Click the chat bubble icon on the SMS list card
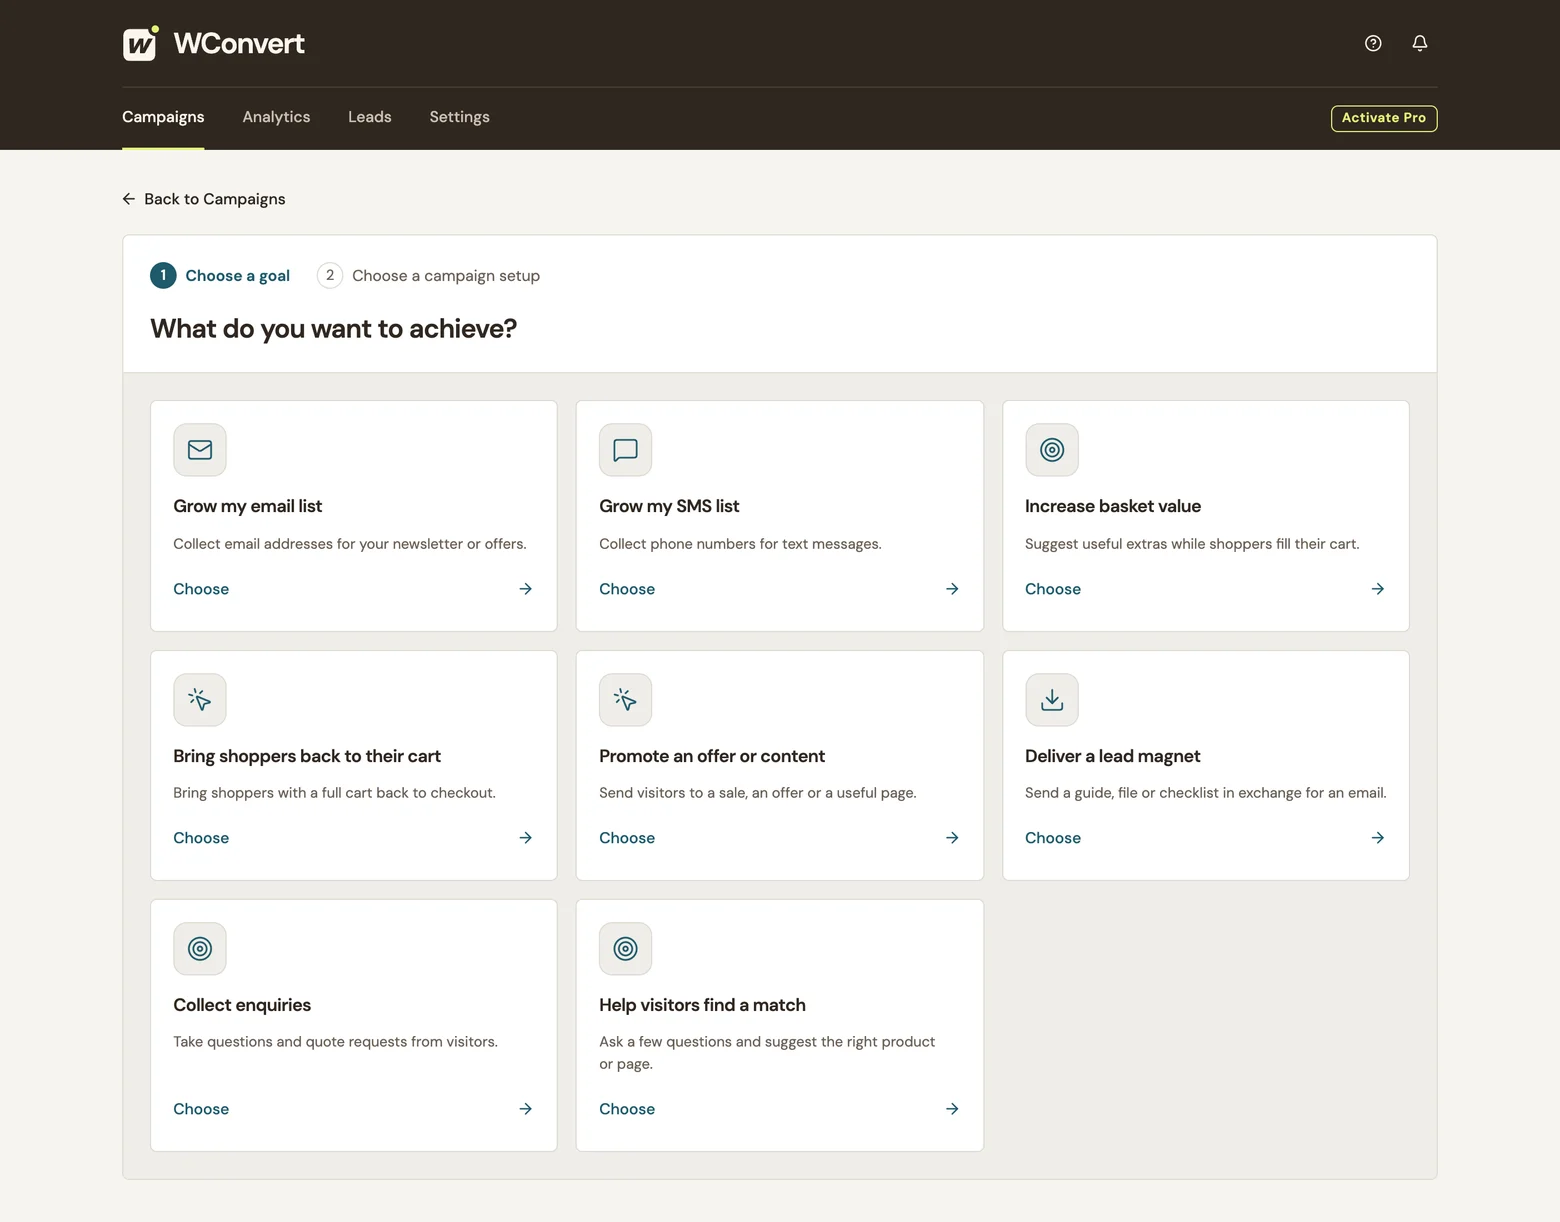Image resolution: width=1560 pixels, height=1222 pixels. [626, 450]
